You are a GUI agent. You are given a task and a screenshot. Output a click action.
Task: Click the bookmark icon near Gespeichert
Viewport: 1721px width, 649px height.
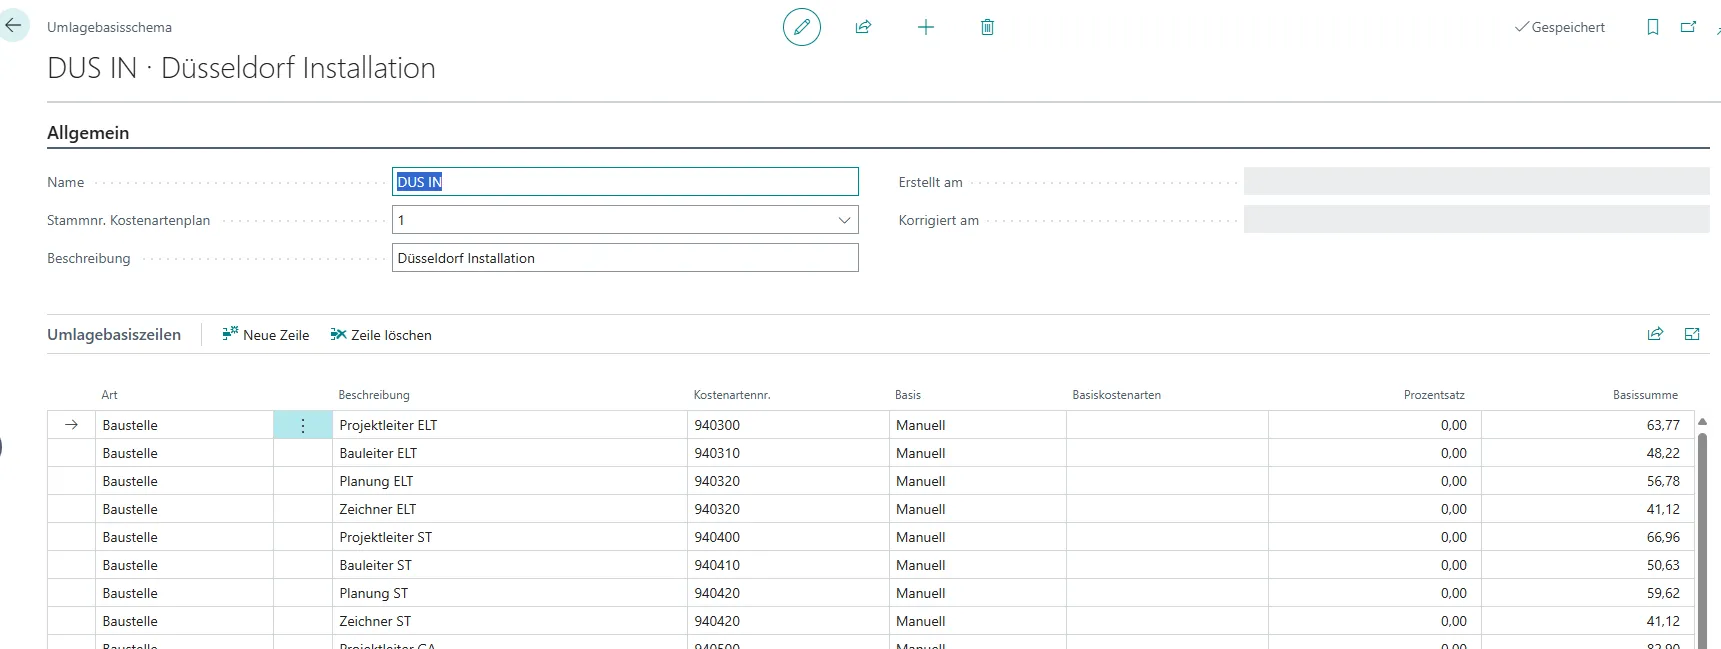click(x=1653, y=27)
